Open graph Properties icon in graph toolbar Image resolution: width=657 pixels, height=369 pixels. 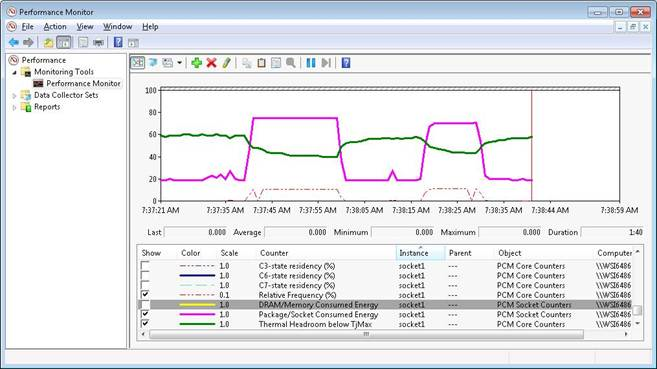click(276, 63)
